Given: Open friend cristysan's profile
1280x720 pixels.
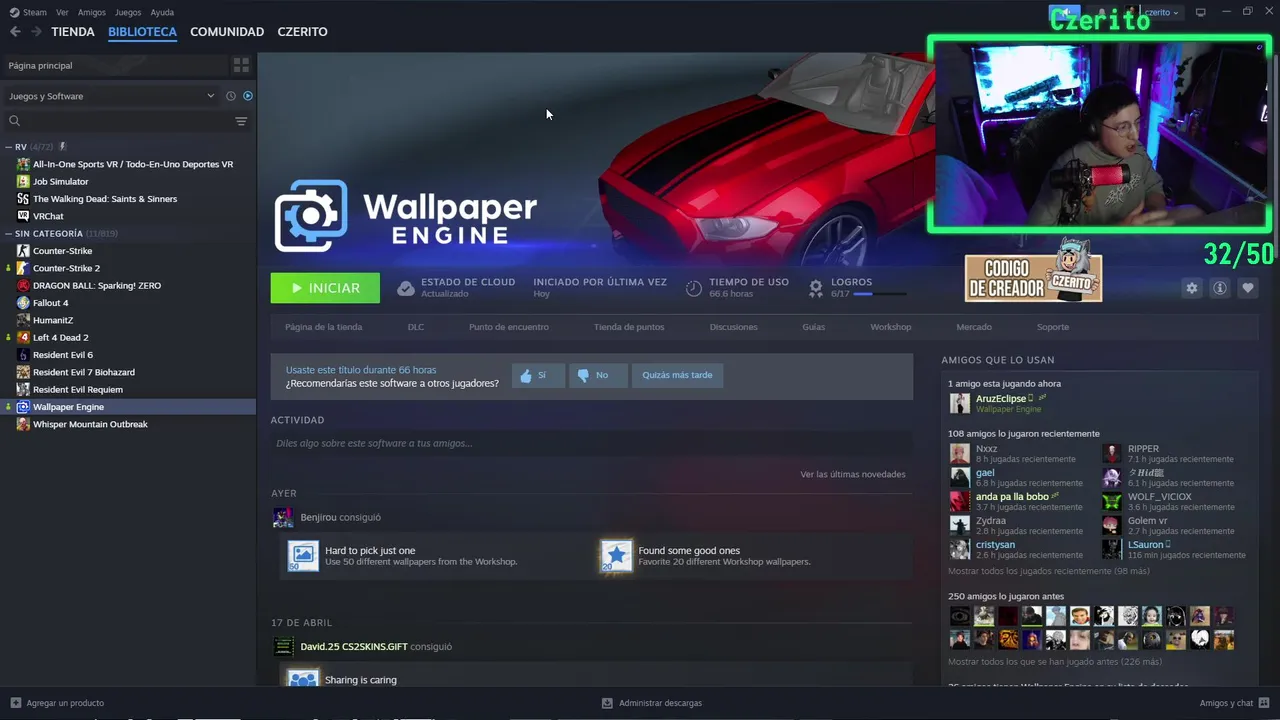Looking at the screenshot, I should coord(995,545).
